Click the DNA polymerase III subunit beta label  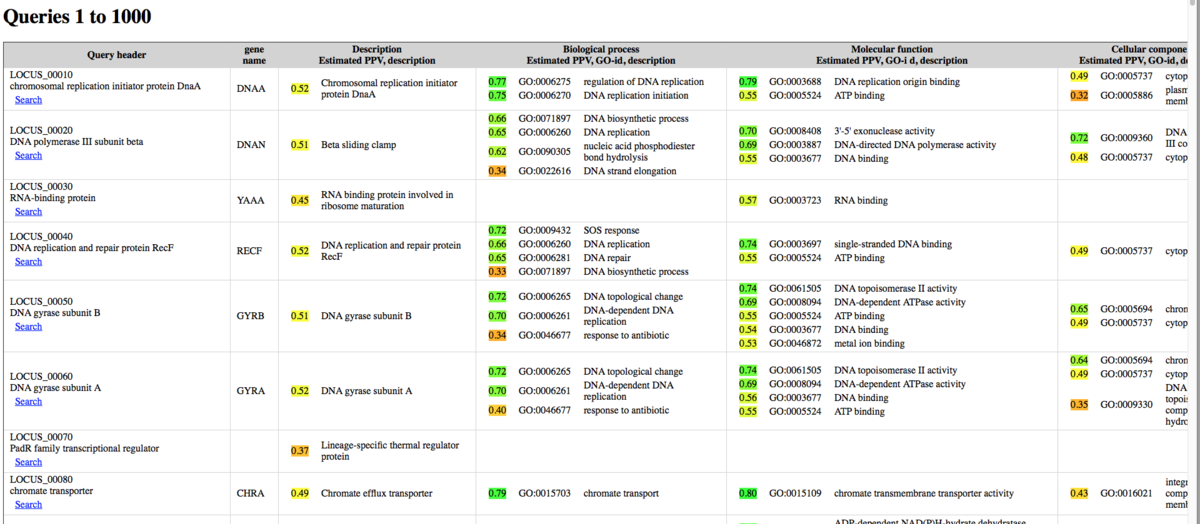(x=76, y=142)
